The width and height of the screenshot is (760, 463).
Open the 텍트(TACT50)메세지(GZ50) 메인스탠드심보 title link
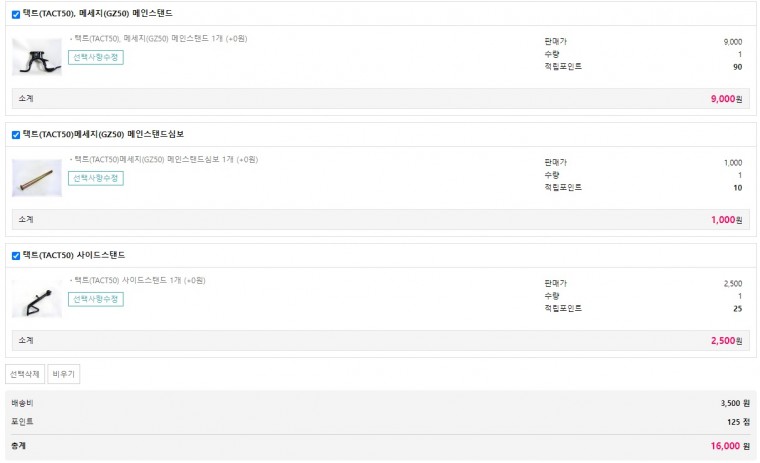103,134
